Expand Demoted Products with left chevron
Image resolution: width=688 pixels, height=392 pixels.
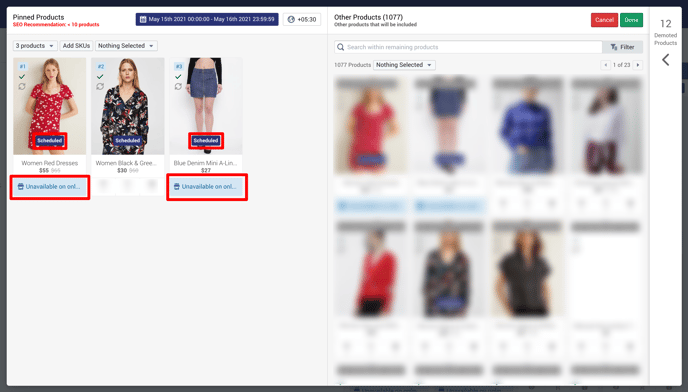[666, 60]
